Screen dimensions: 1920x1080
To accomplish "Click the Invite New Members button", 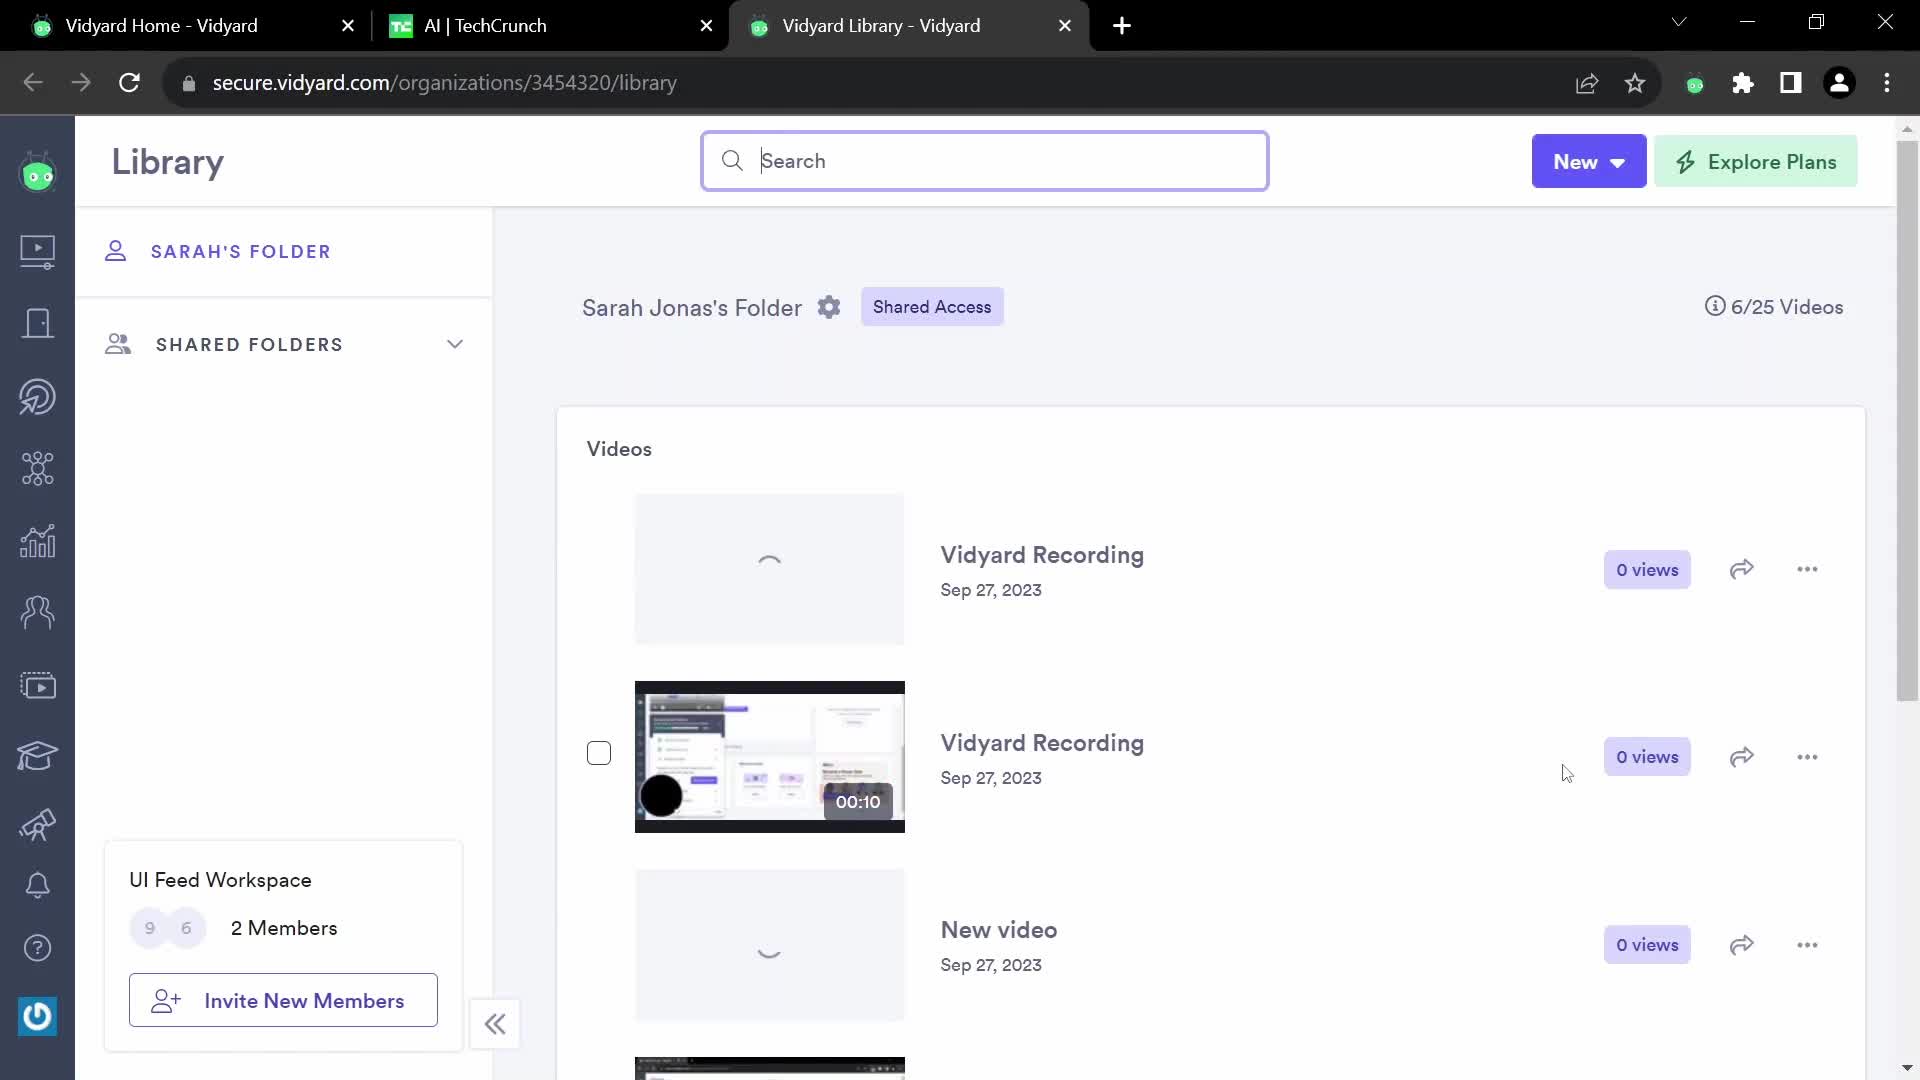I will coord(282,1001).
